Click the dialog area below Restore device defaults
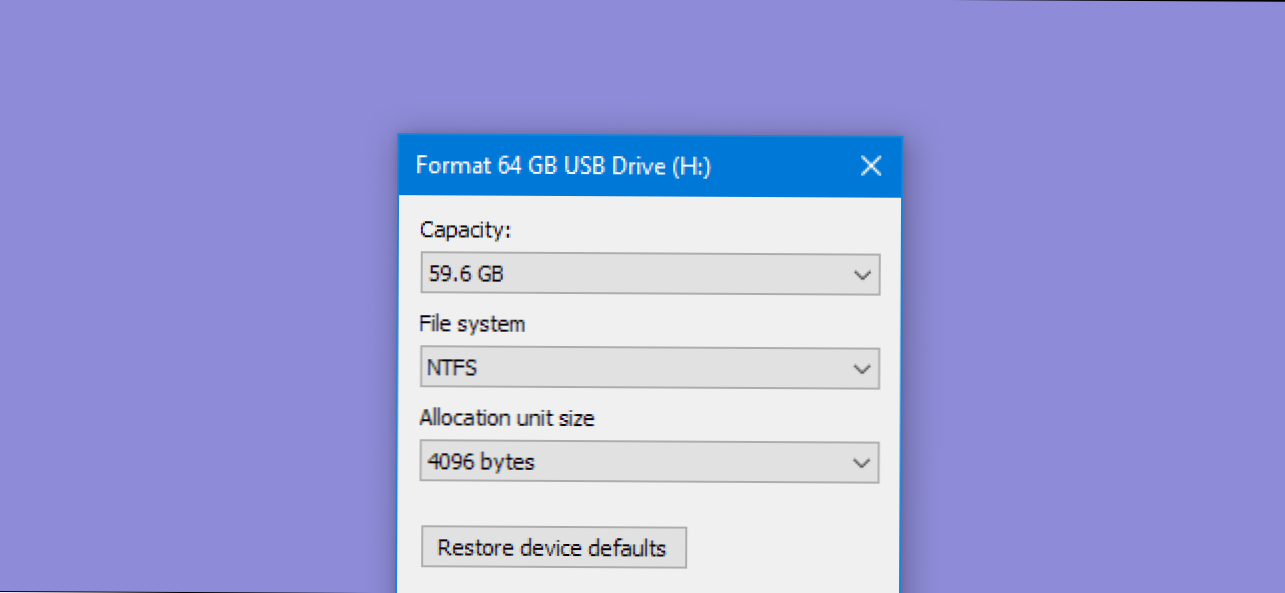The image size is (1285, 593). pyautogui.click(x=552, y=581)
